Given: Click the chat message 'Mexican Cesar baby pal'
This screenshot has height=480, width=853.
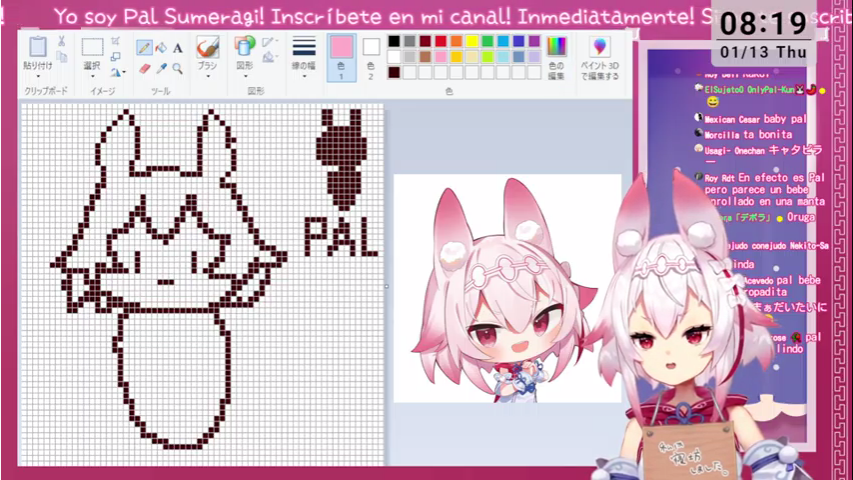Looking at the screenshot, I should coord(752,119).
